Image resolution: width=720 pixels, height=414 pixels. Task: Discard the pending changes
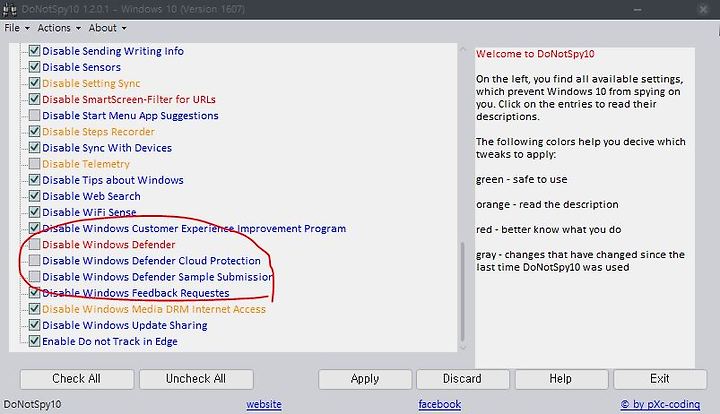coord(463,379)
